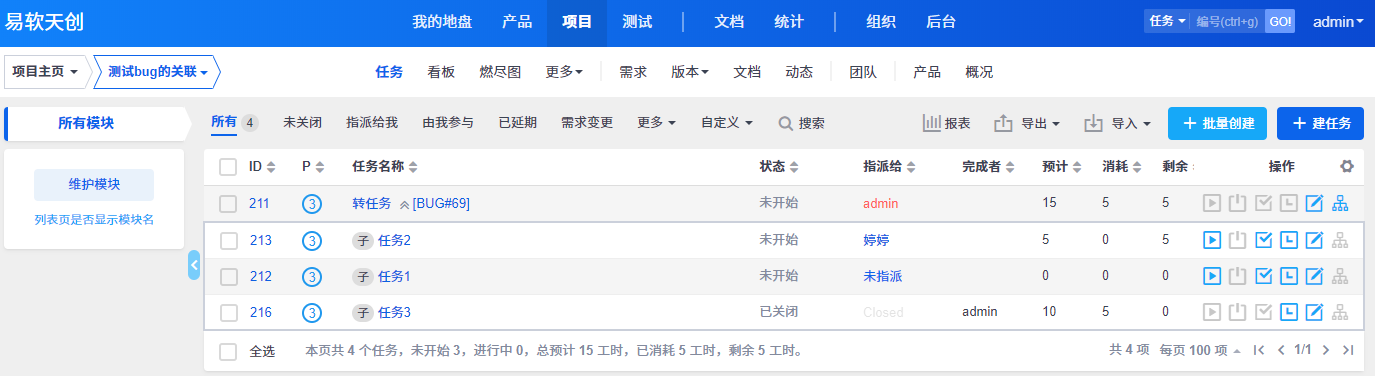Viewport: 1375px width, 376px height.
Task: Start task 213 with the play icon
Action: pos(1211,240)
